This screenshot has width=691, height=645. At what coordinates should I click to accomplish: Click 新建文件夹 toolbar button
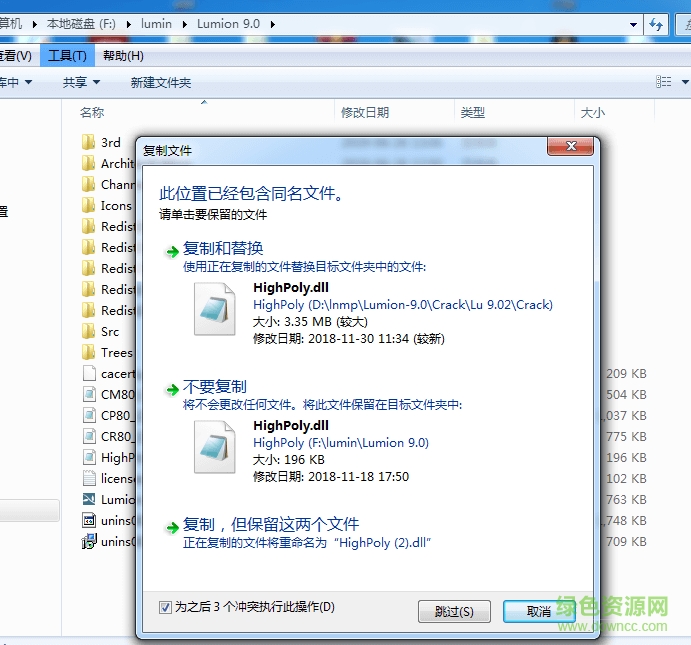pos(160,82)
